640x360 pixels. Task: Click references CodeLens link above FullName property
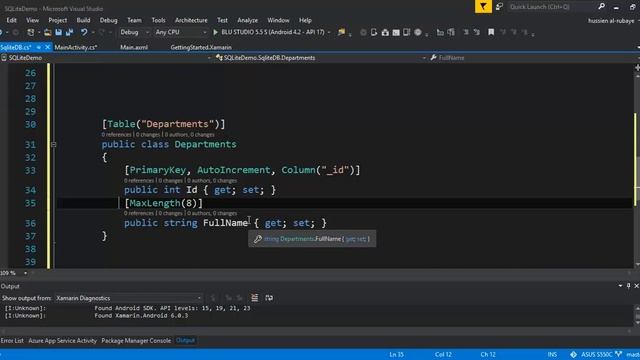point(139,213)
